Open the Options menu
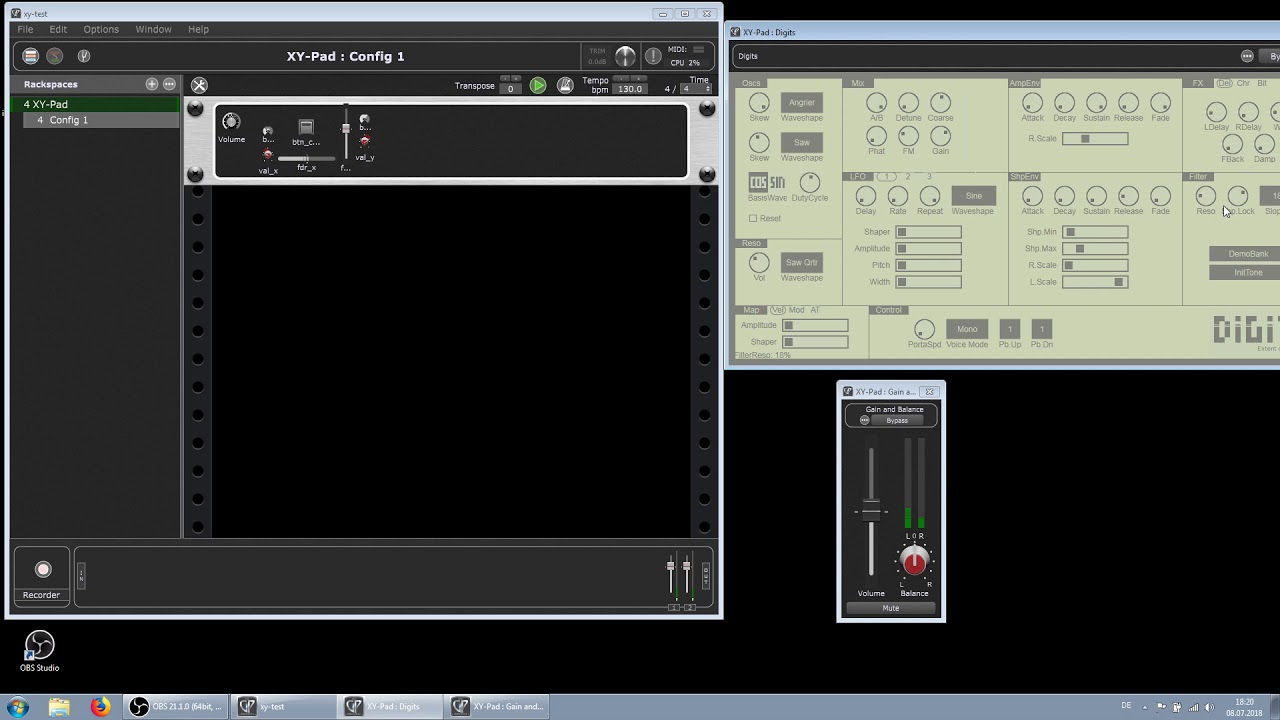This screenshot has width=1280, height=720. tap(101, 29)
